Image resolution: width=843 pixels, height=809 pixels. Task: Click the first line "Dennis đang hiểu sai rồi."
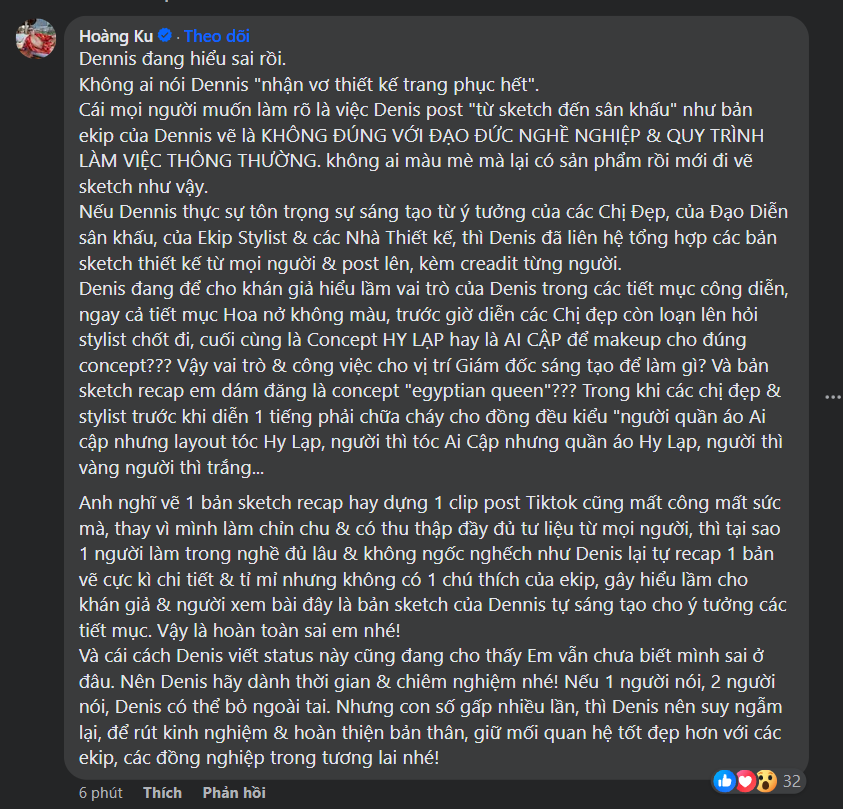click(173, 59)
